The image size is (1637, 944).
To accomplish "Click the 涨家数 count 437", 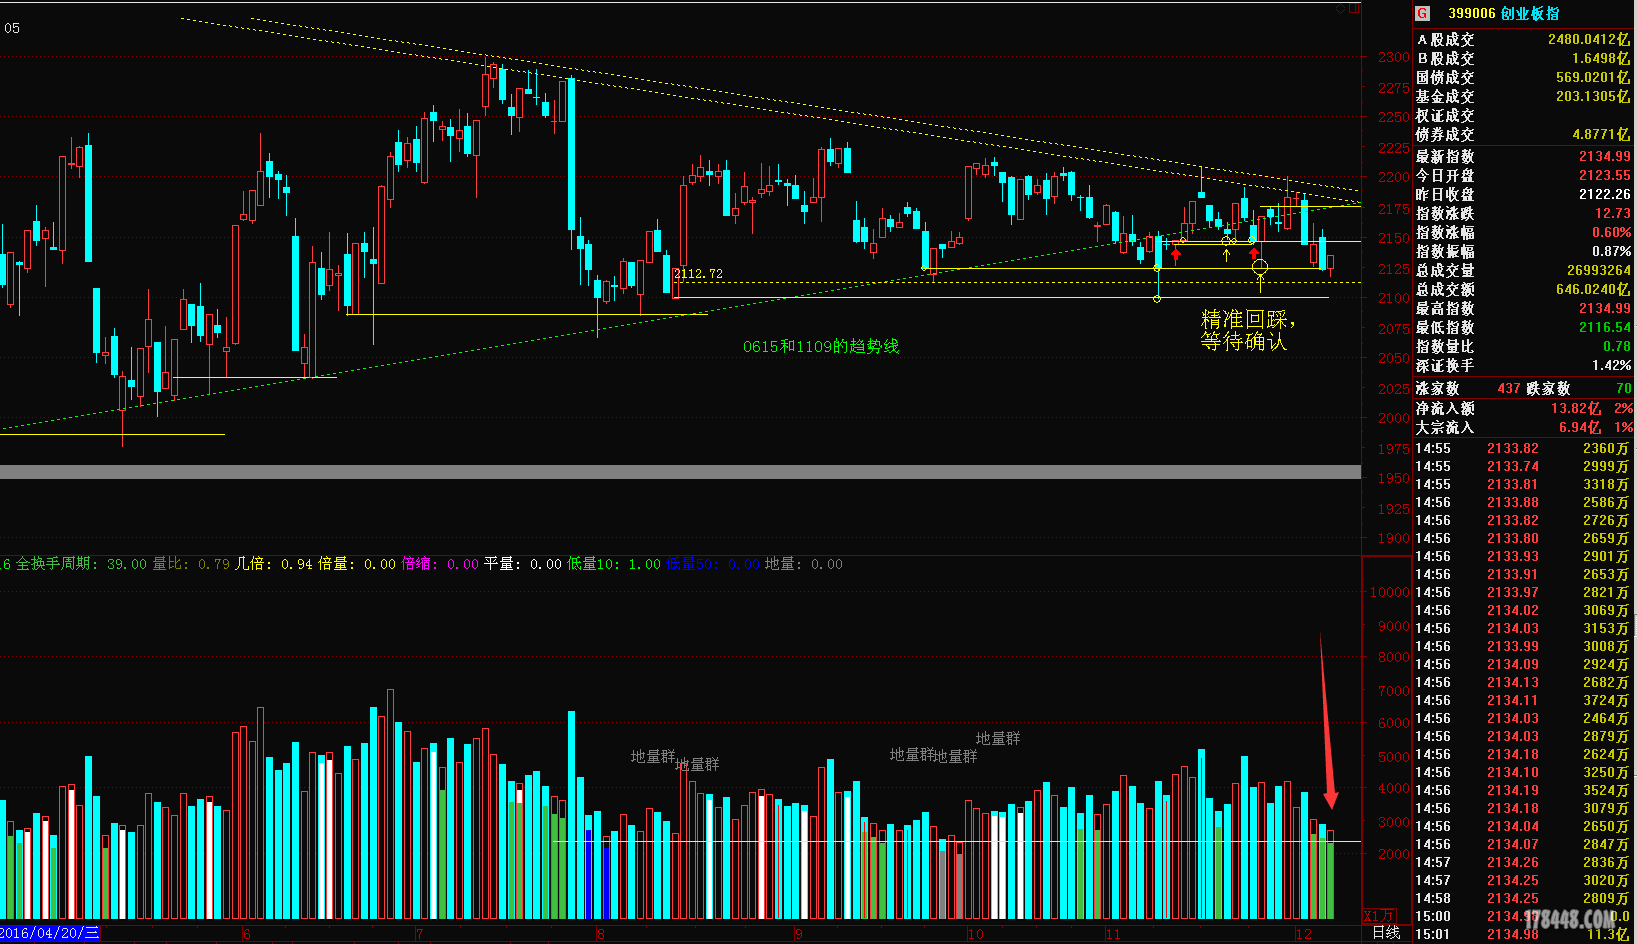I will point(1509,388).
